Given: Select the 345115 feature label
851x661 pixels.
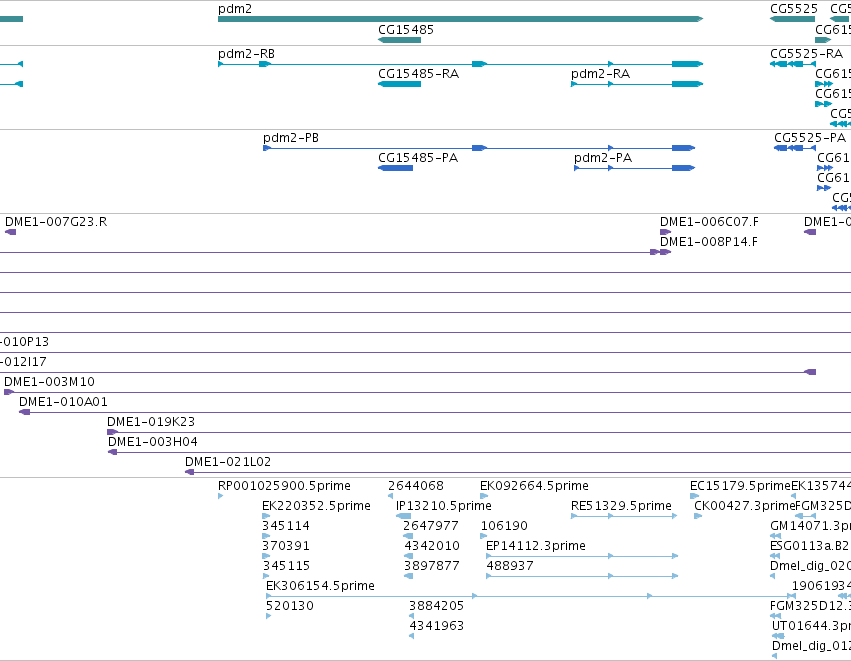Looking at the screenshot, I should coord(287,566).
